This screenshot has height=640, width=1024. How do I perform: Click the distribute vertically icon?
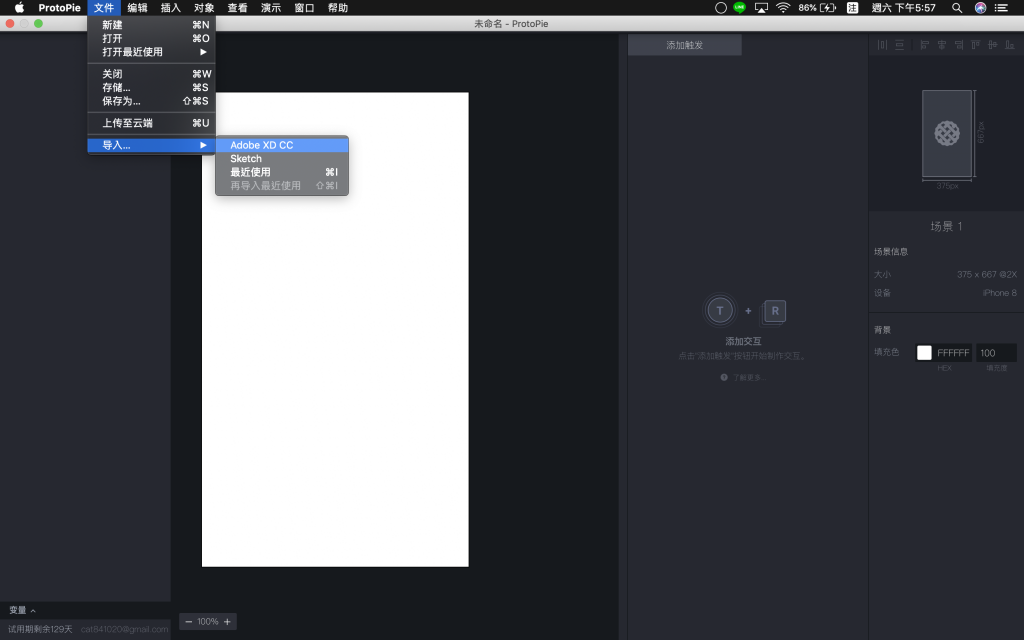click(900, 45)
